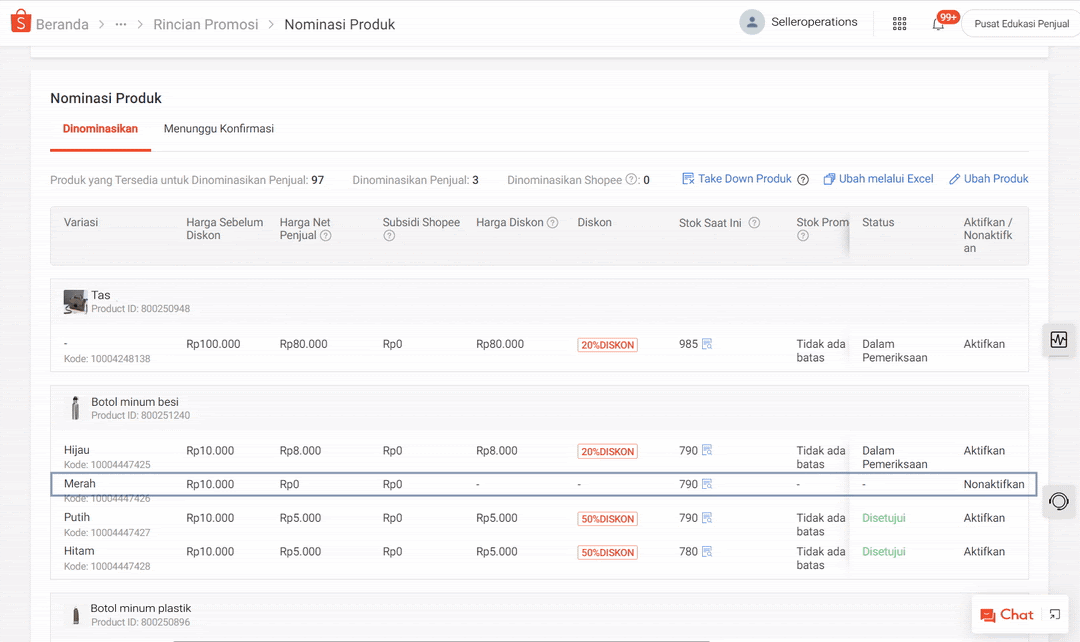This screenshot has width=1080, height=642.
Task: Click stock detail icon for Hitam variation
Action: (707, 551)
